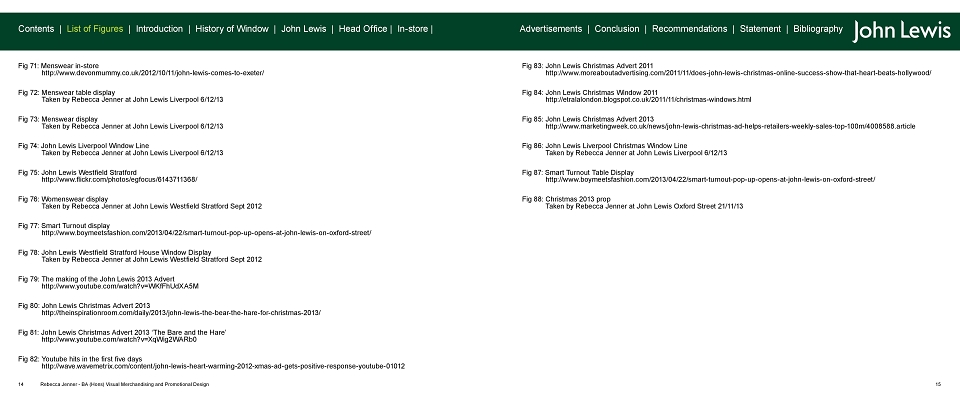The width and height of the screenshot is (960, 404).
Task: Open boymeetsfashion link under Fig 77
Action: point(206,233)
